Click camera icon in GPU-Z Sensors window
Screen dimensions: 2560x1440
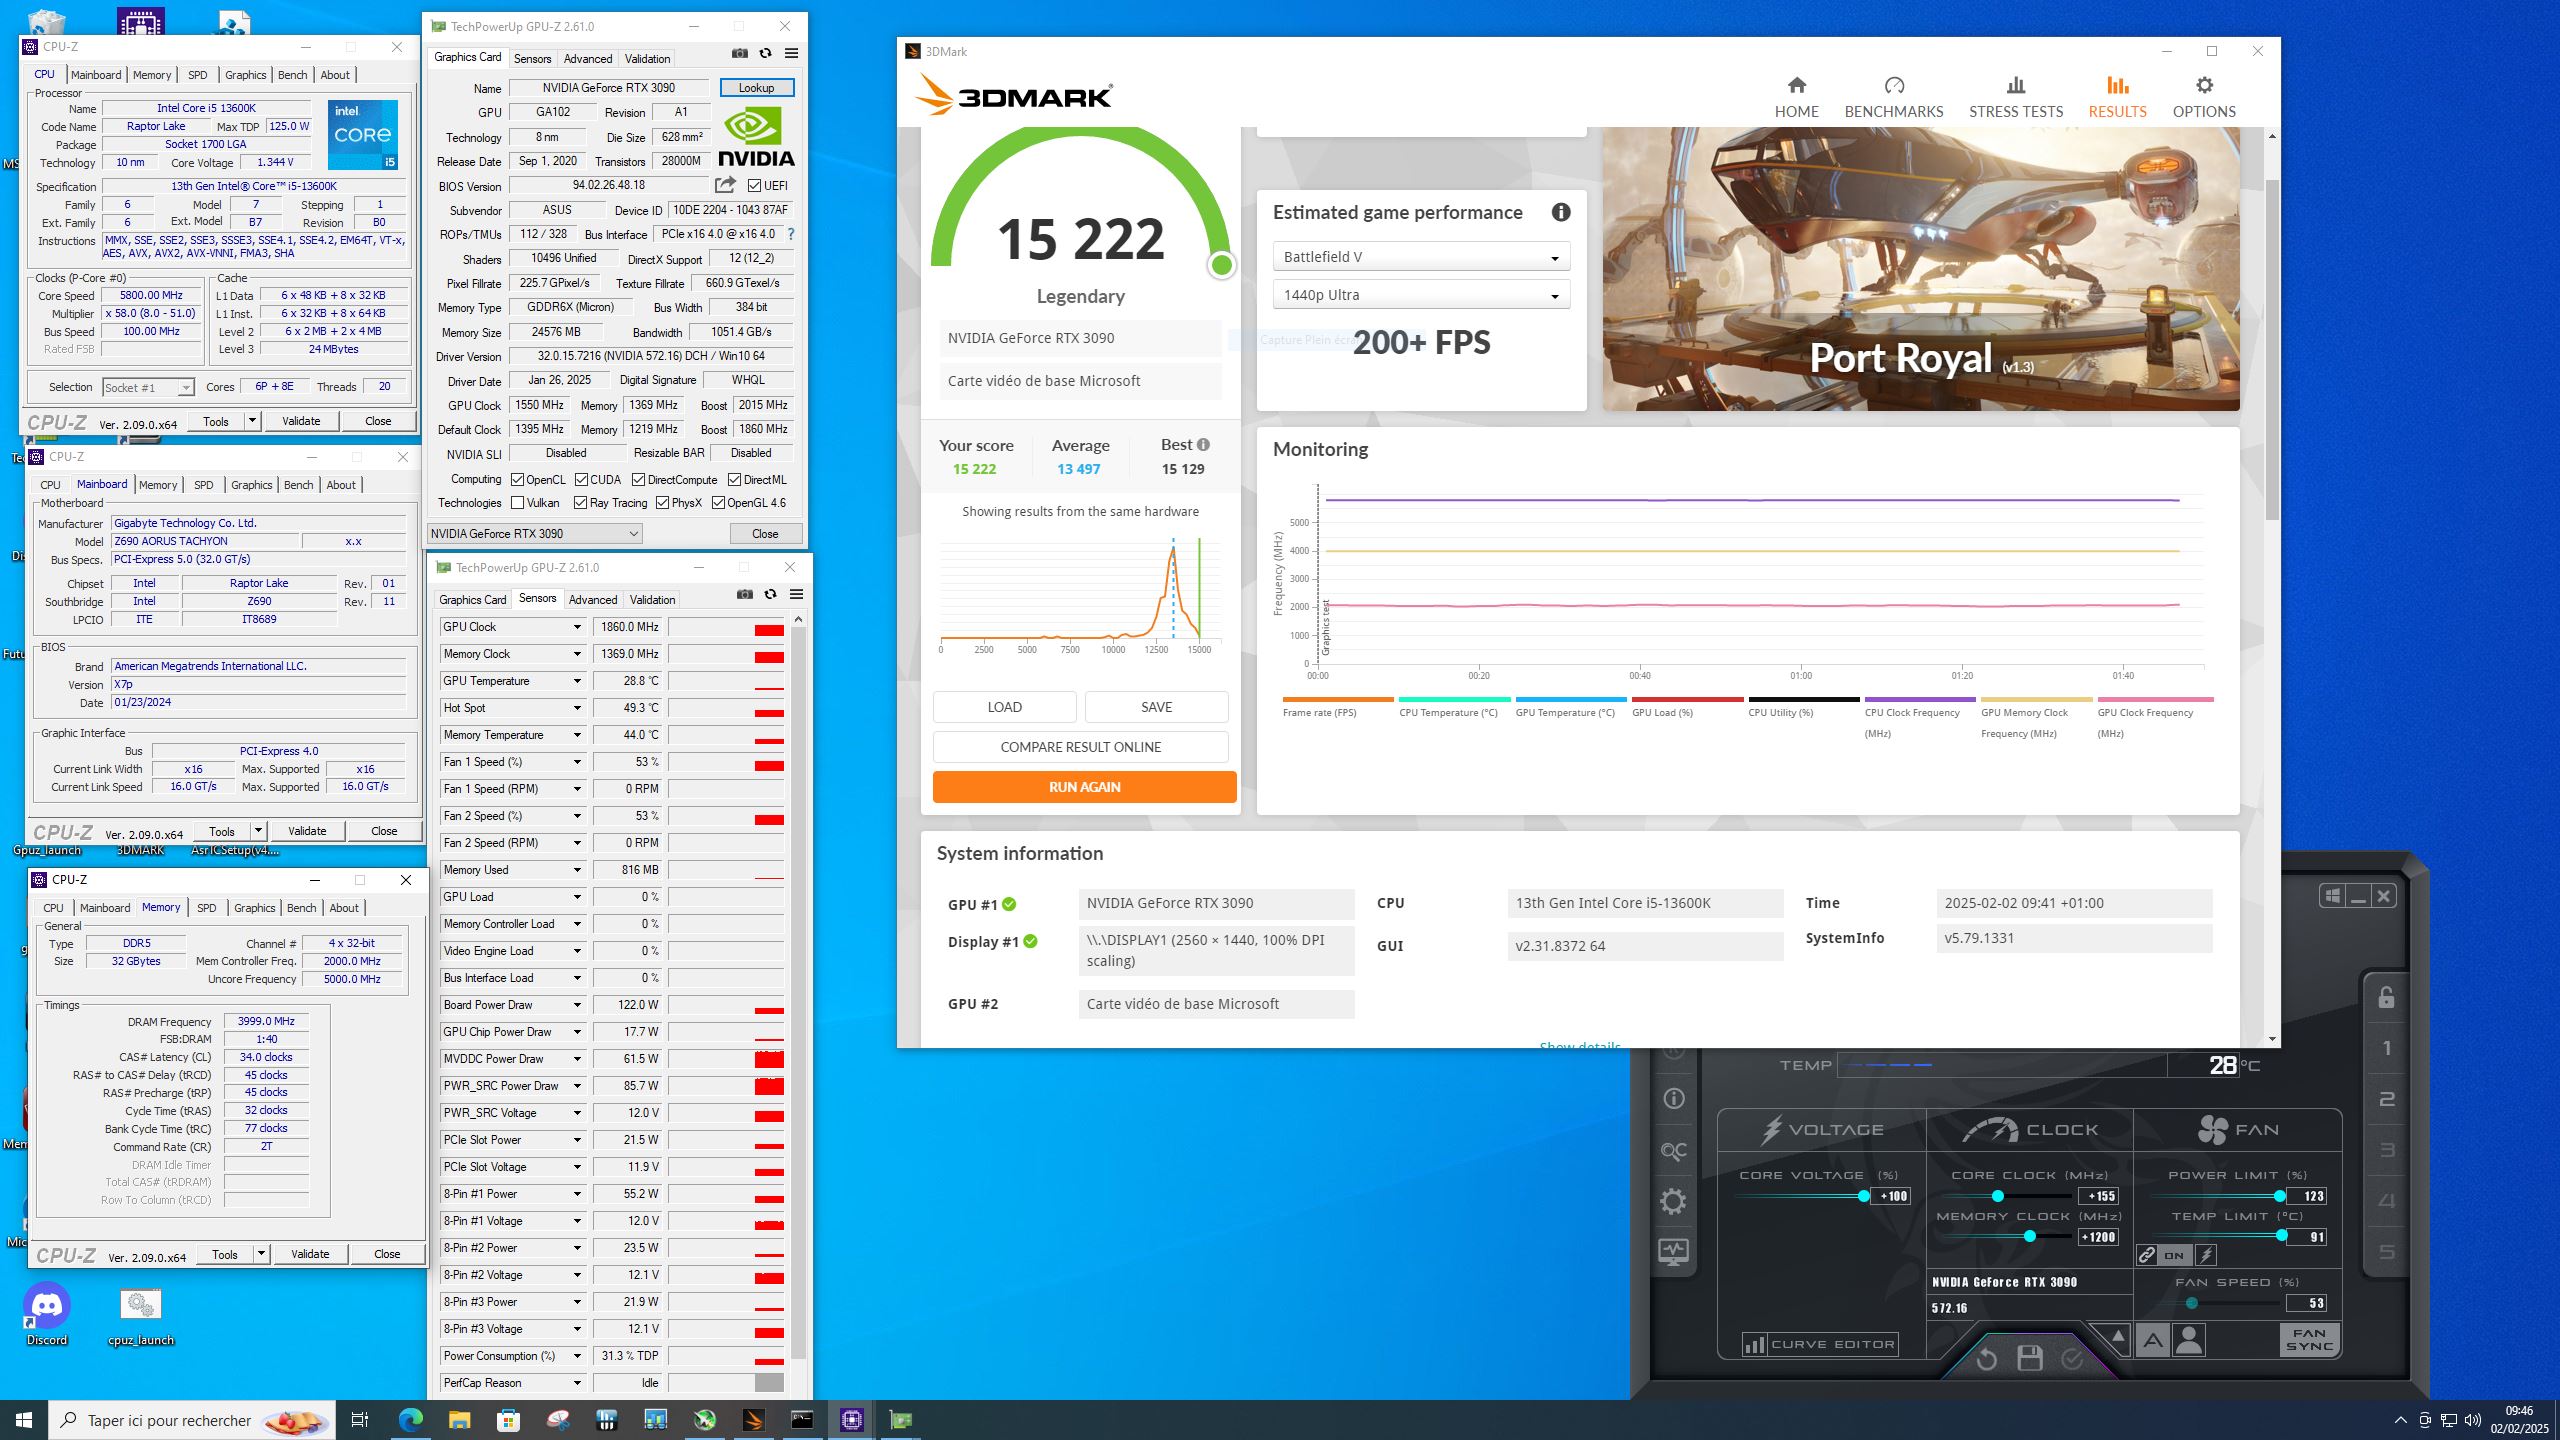pos(745,594)
